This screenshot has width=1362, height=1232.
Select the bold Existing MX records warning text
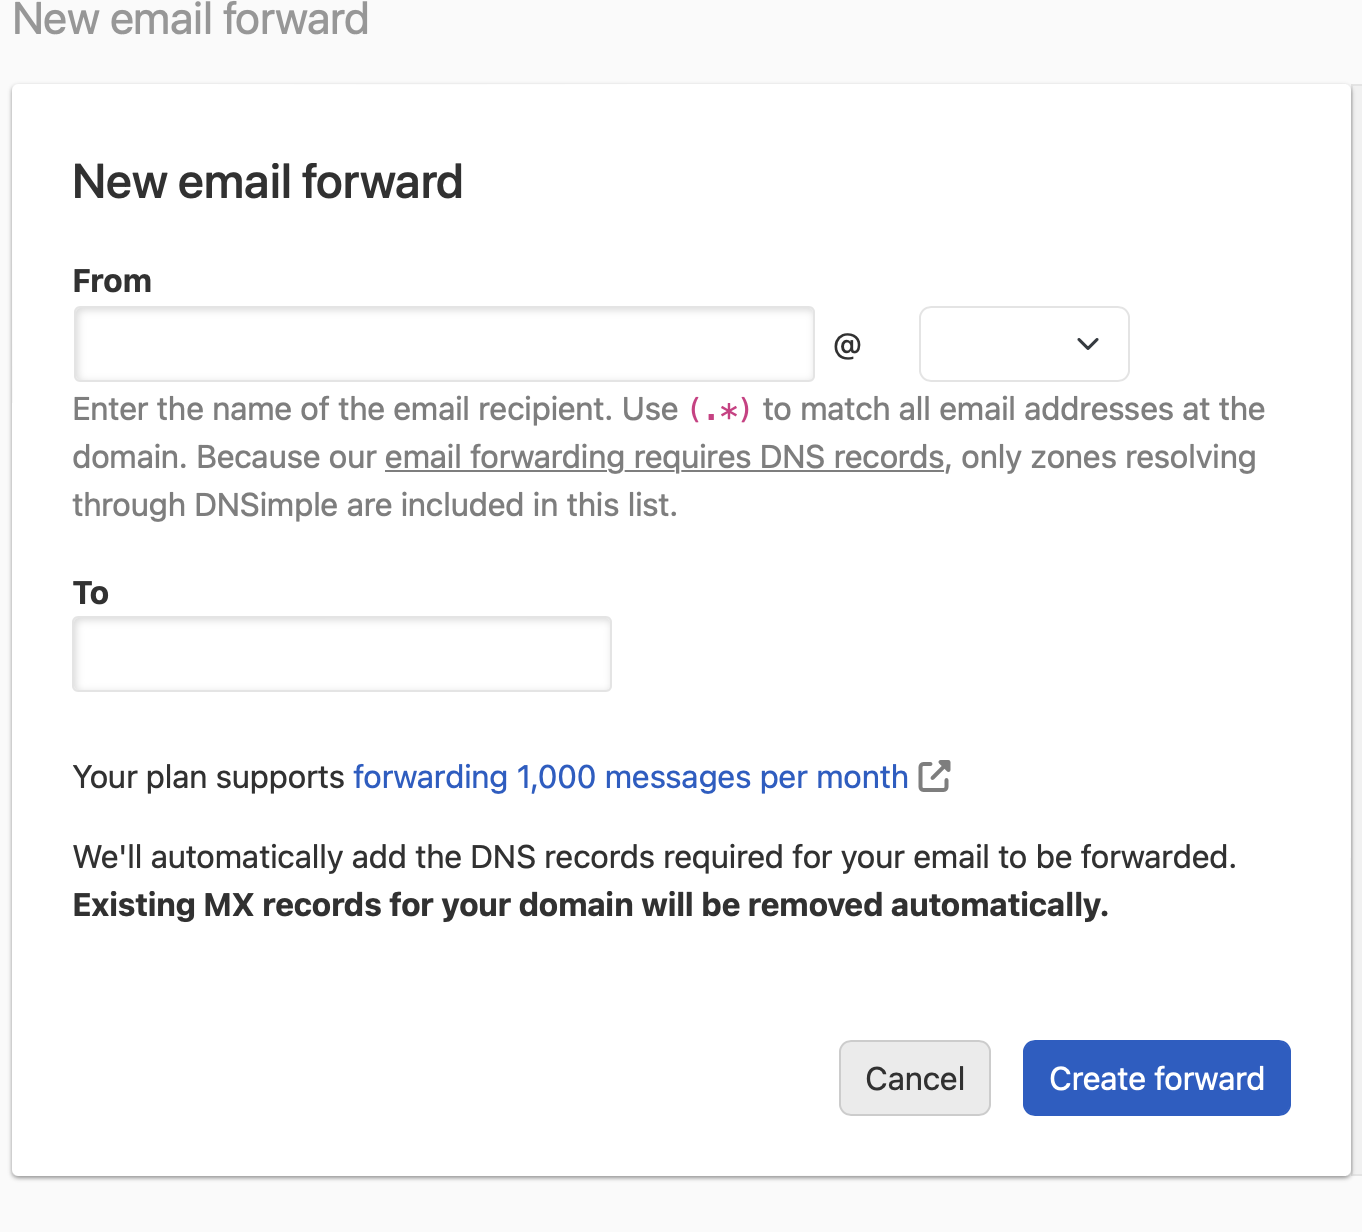coord(589,905)
